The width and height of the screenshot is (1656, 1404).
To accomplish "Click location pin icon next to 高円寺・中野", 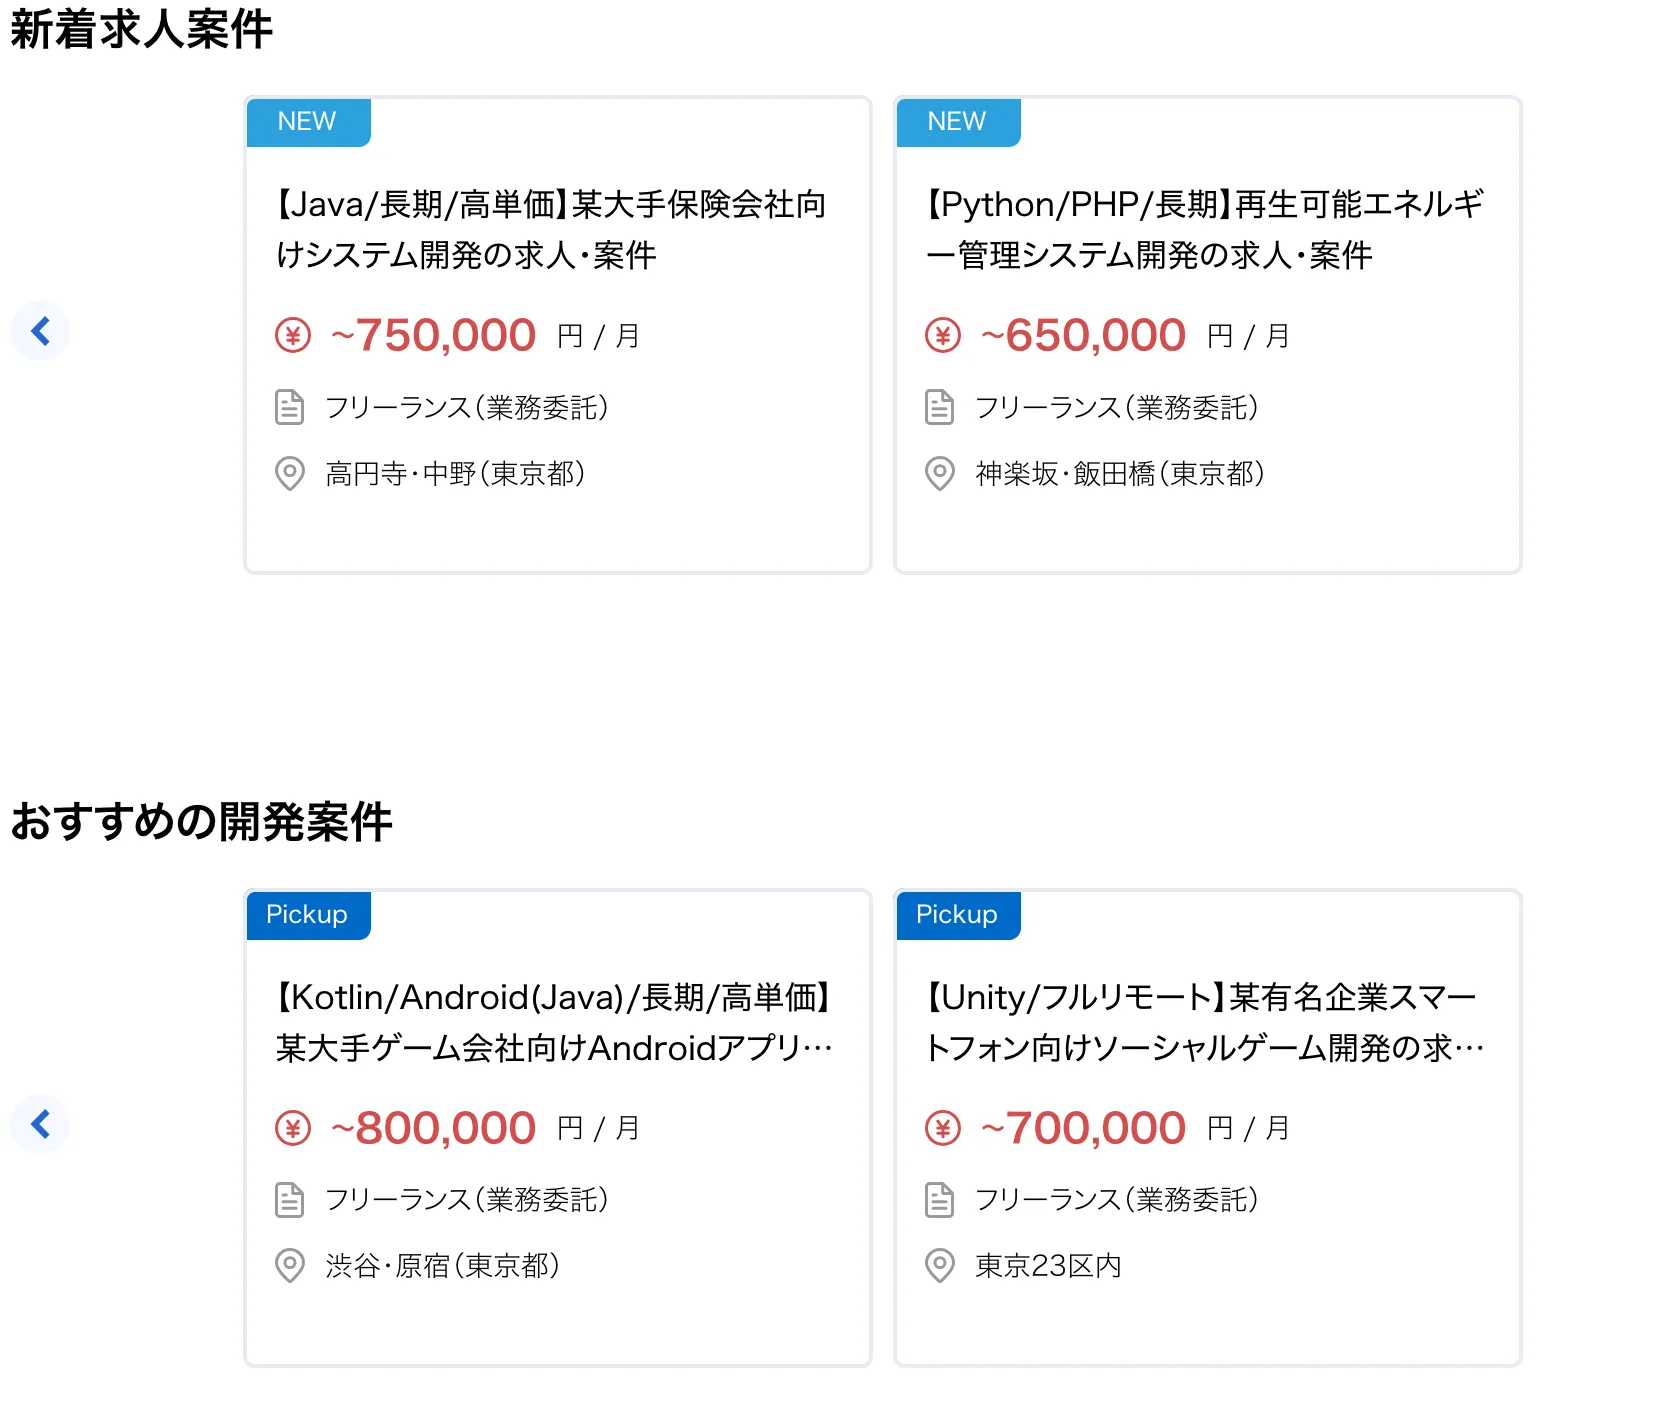I will (290, 473).
